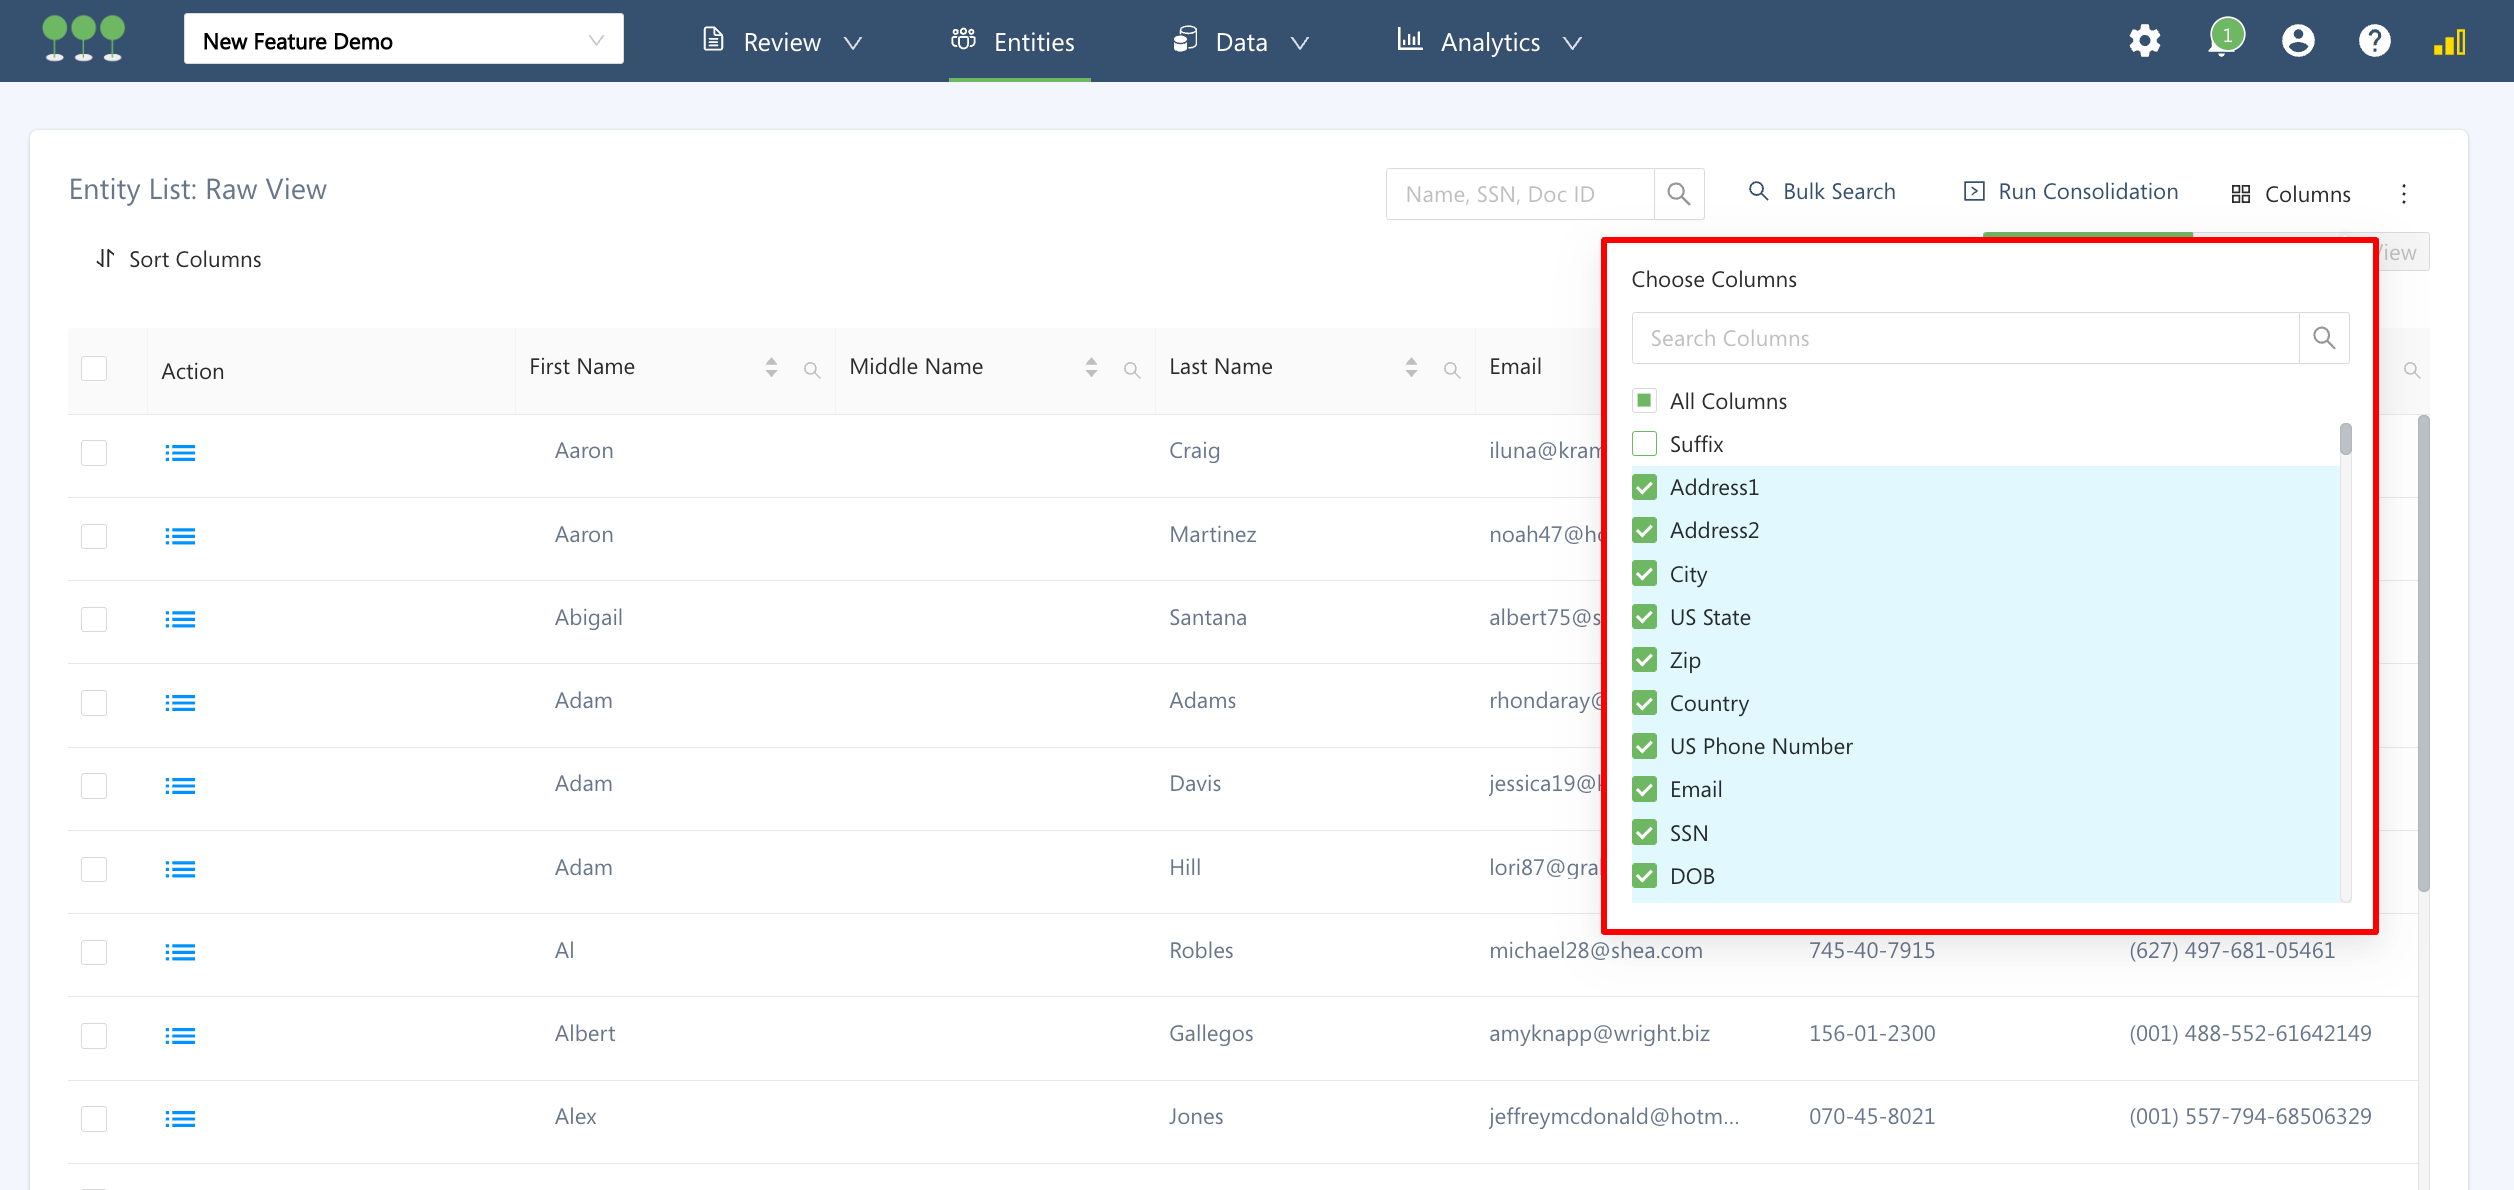Expand the Analytics menu dropdown
Image resolution: width=2514 pixels, height=1190 pixels.
tap(1490, 42)
